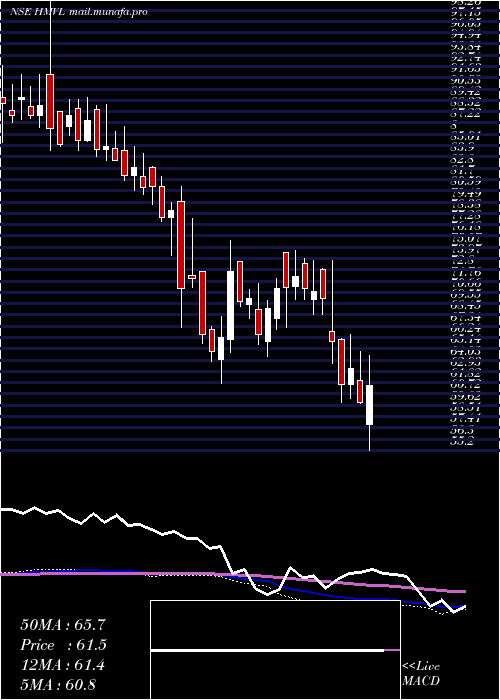This screenshot has height=700, width=500.
Task: Click the 5MA : 60.8 value
Action: point(58,684)
